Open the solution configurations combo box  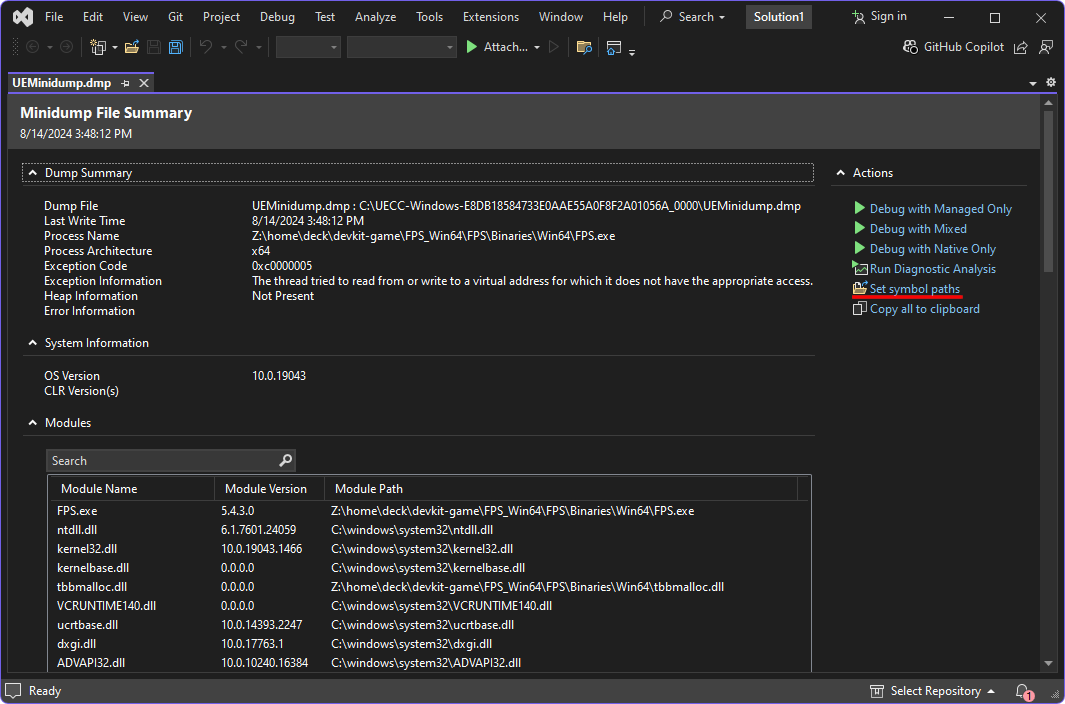pos(308,47)
